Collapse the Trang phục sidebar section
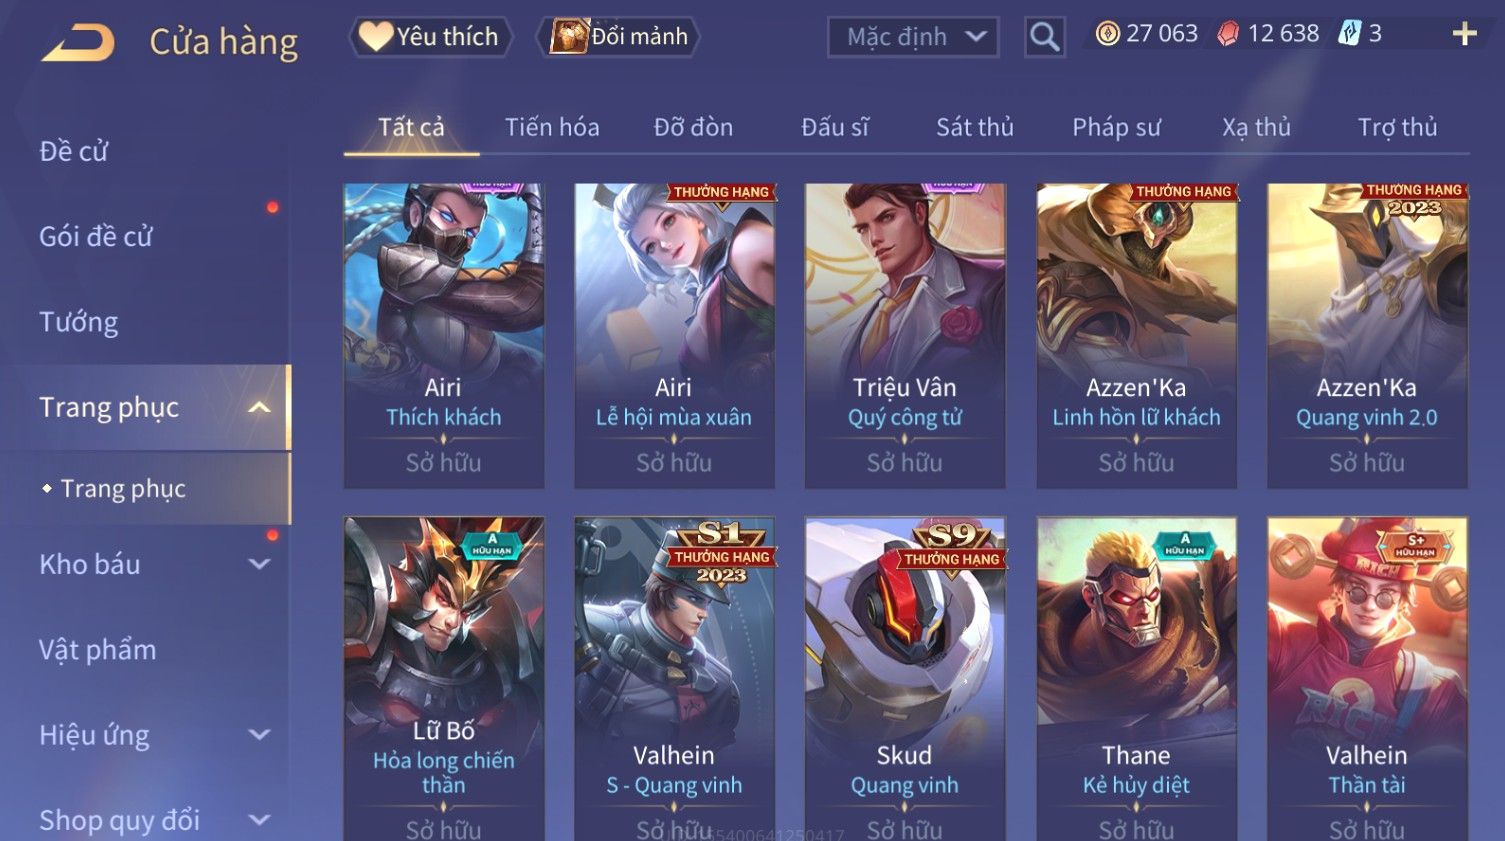1505x841 pixels. pyautogui.click(x=259, y=407)
